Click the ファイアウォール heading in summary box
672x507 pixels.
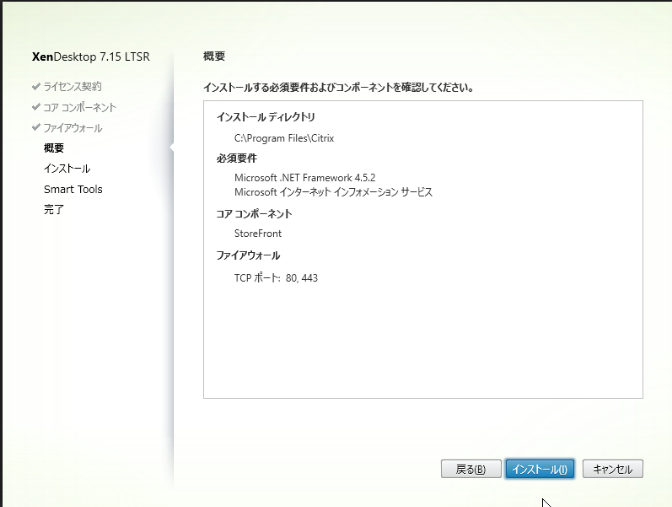click(x=248, y=255)
